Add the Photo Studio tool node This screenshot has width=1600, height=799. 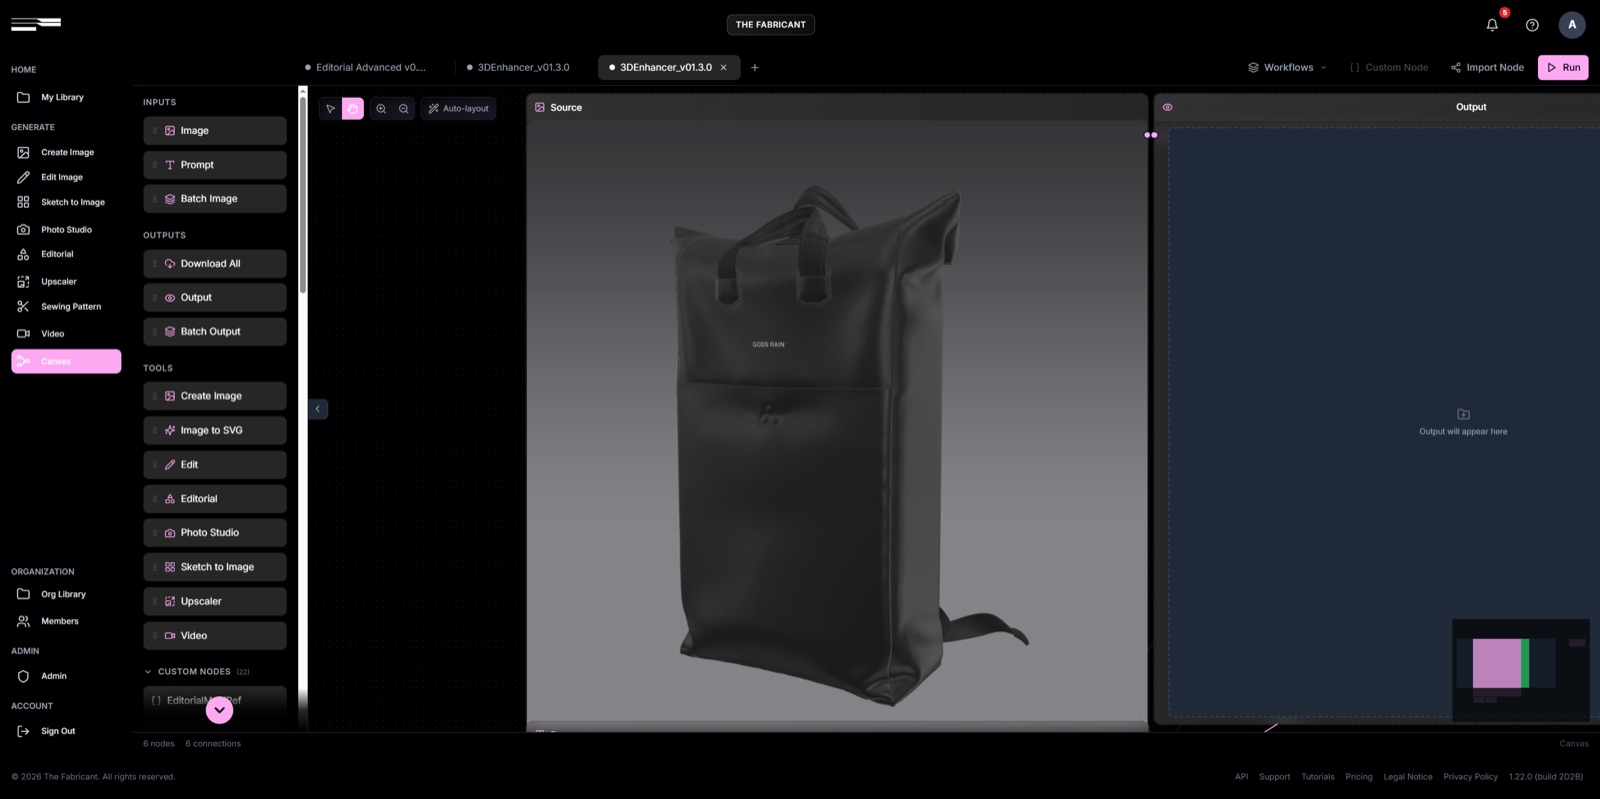click(x=215, y=533)
